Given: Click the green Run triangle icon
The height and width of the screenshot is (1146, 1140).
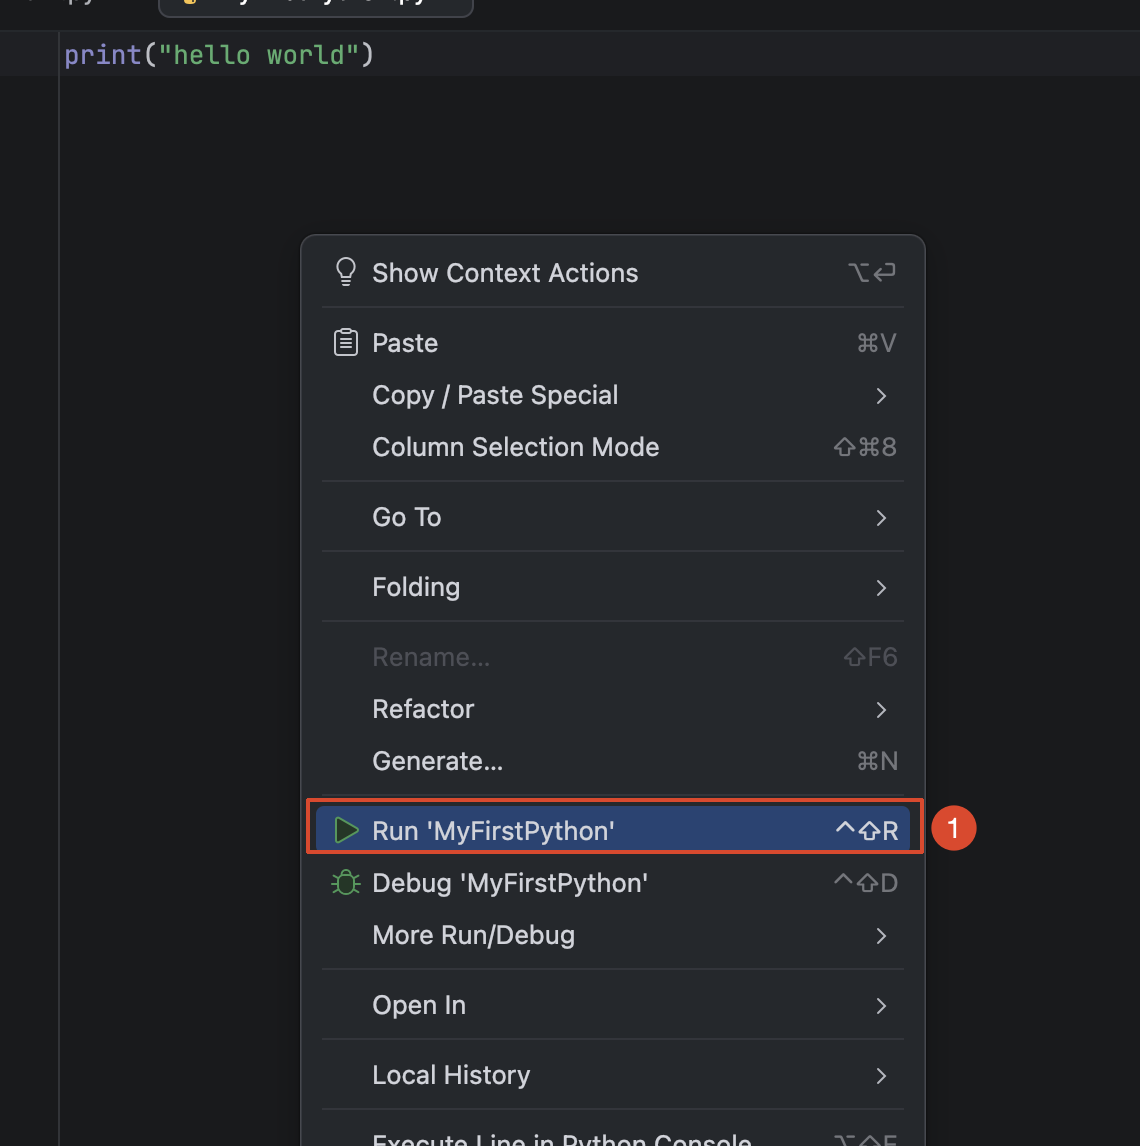Looking at the screenshot, I should (x=346, y=830).
